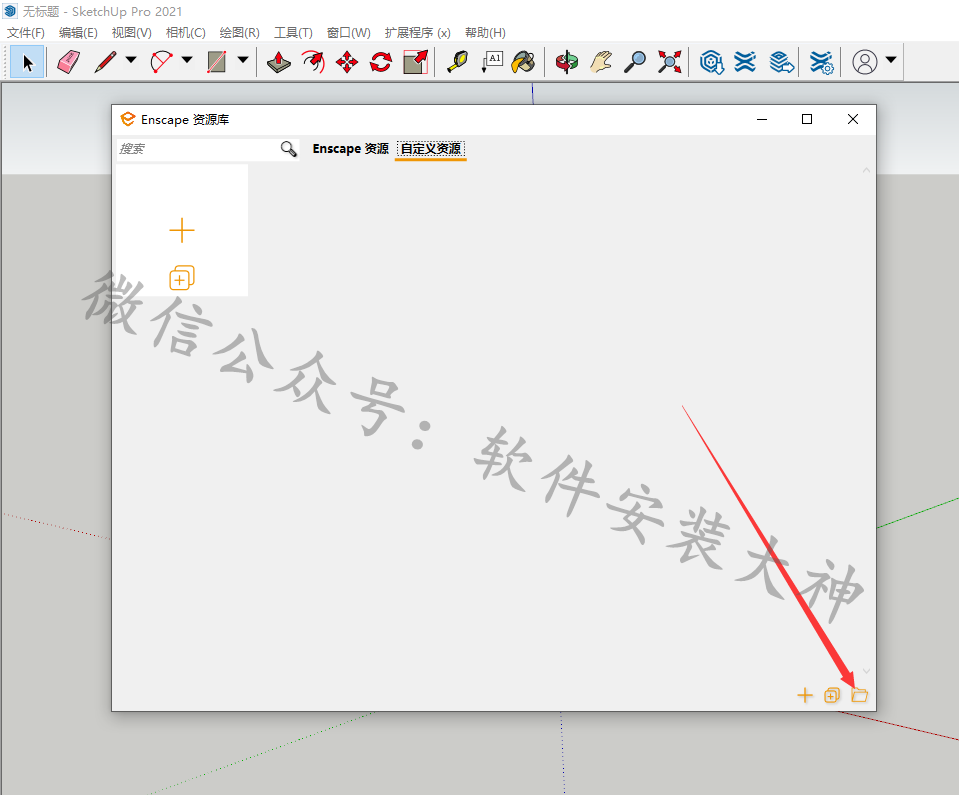
Task: Open the Extension Manager icon
Action: coord(821,62)
